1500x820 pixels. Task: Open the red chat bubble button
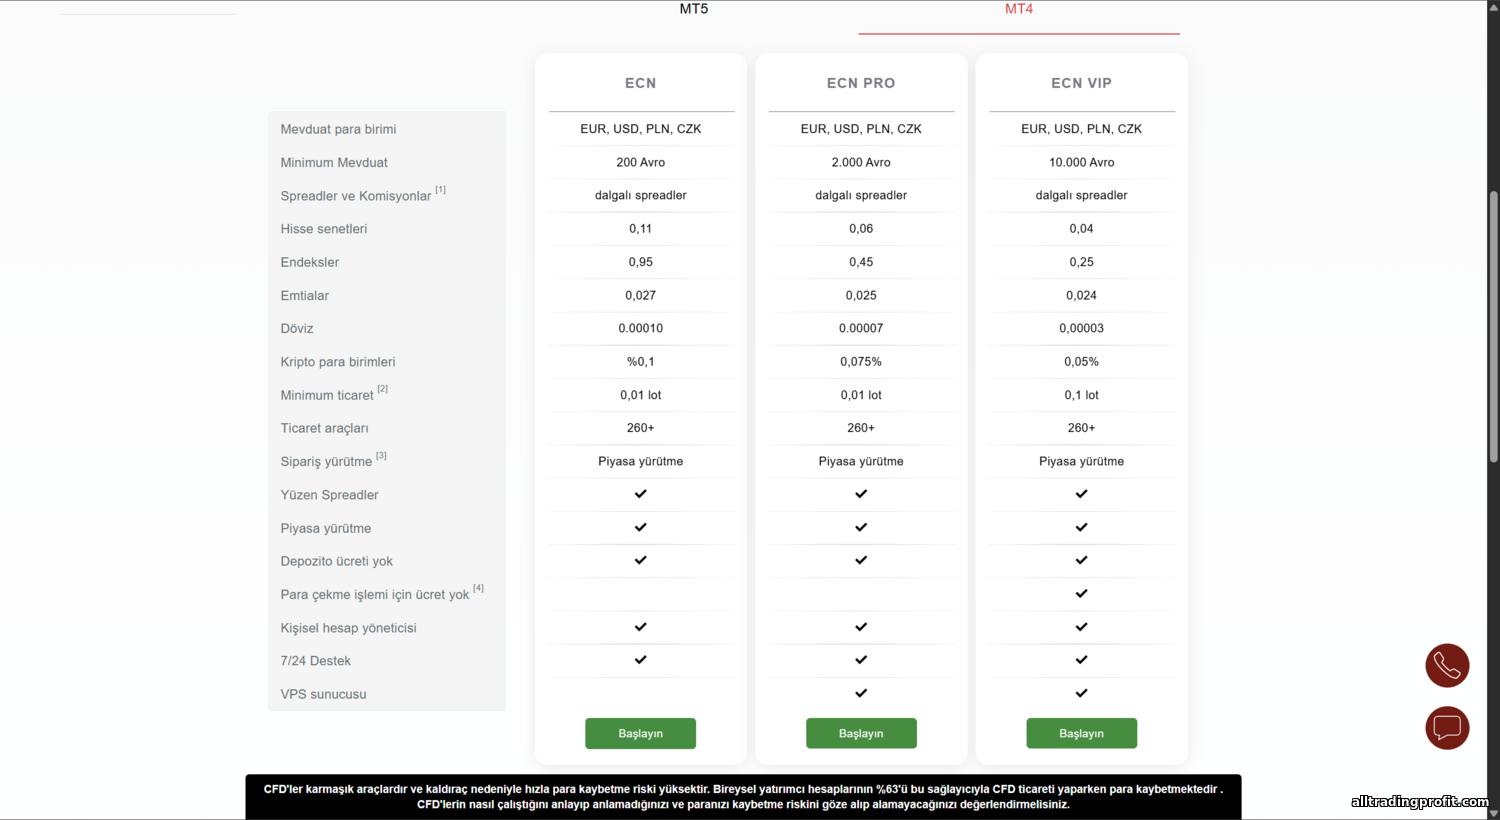coord(1447,727)
